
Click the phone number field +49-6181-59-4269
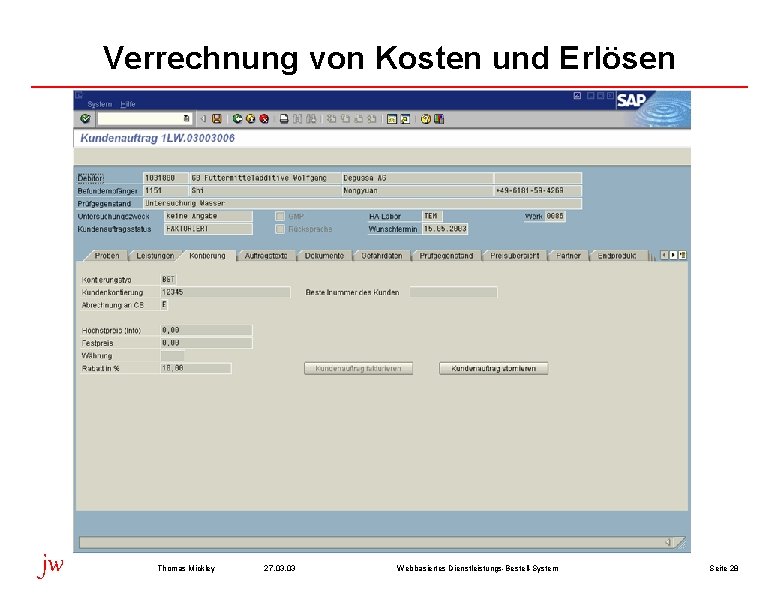(x=538, y=191)
